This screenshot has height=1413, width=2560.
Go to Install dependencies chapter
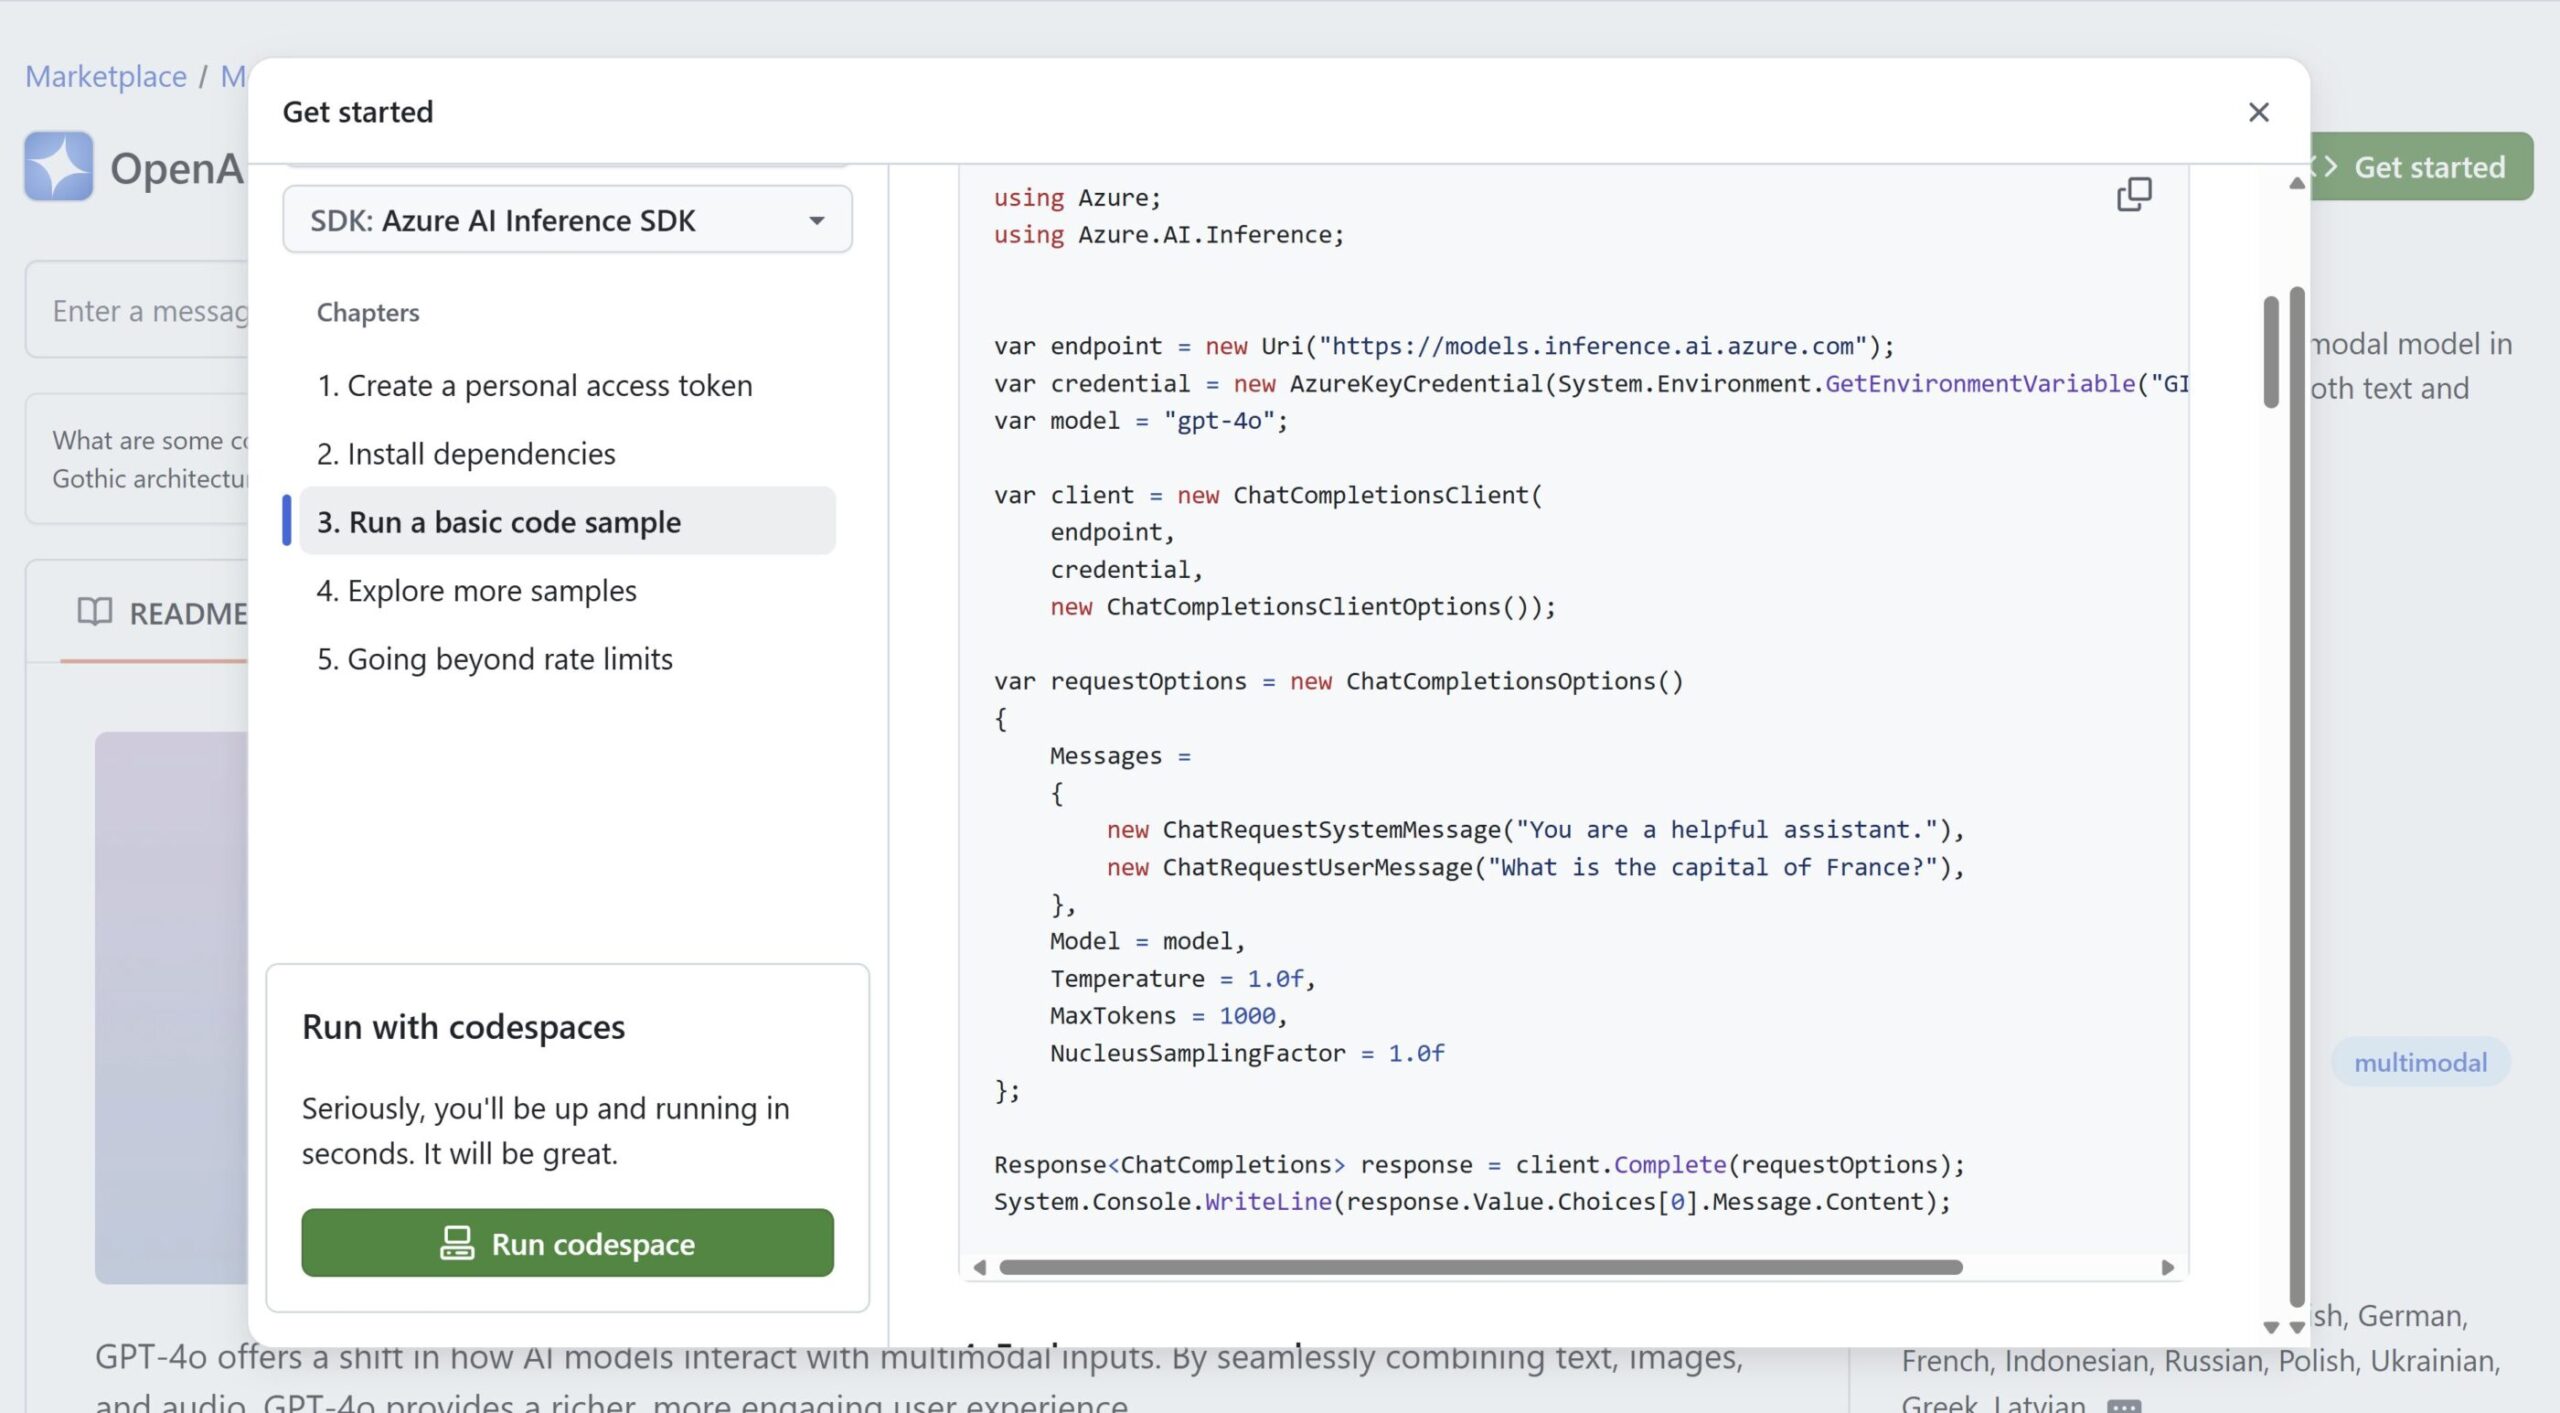tap(466, 454)
